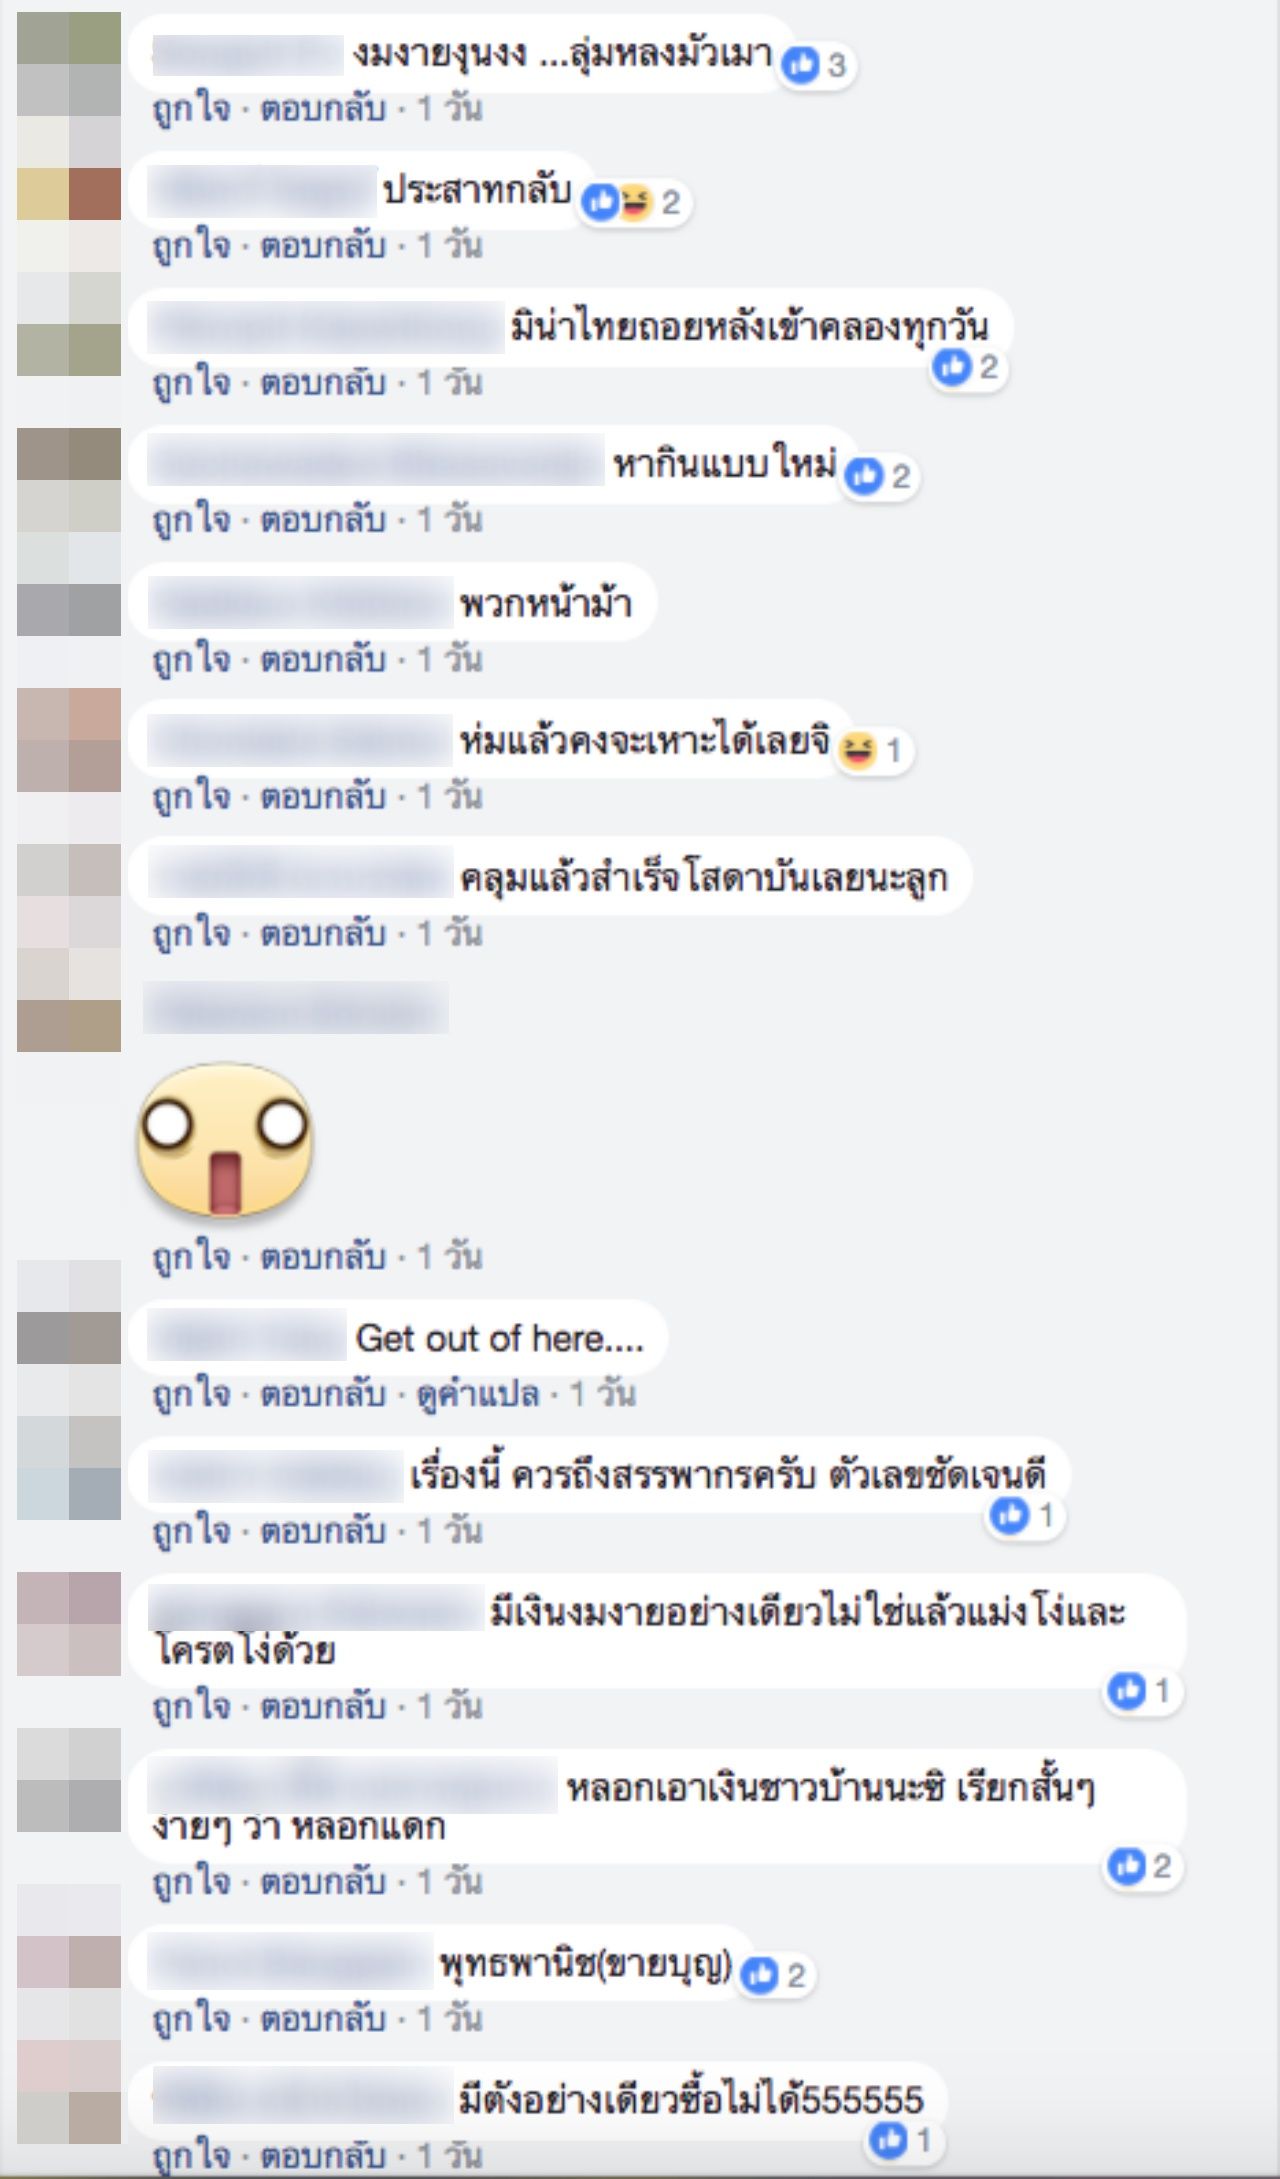The width and height of the screenshot is (1280, 2179).
Task: Open the blurred commenter name above the sticker
Action: coord(296,1008)
